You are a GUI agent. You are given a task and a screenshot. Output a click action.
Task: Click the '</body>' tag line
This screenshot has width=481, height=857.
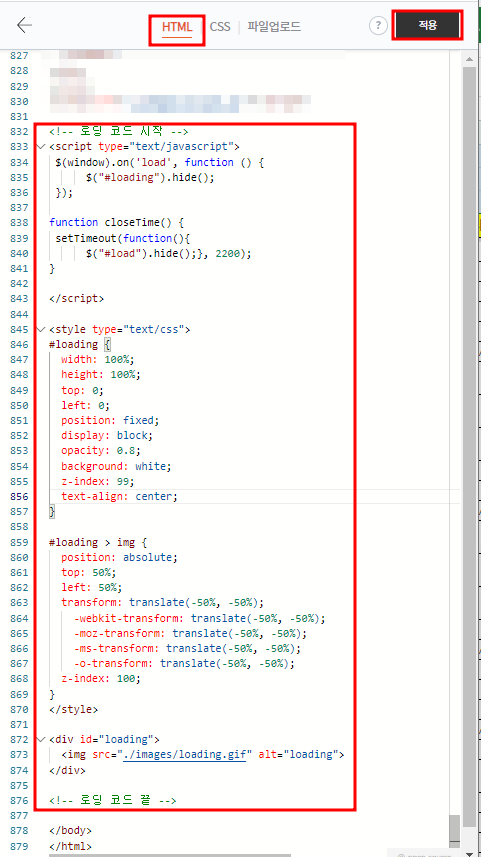tap(71, 830)
